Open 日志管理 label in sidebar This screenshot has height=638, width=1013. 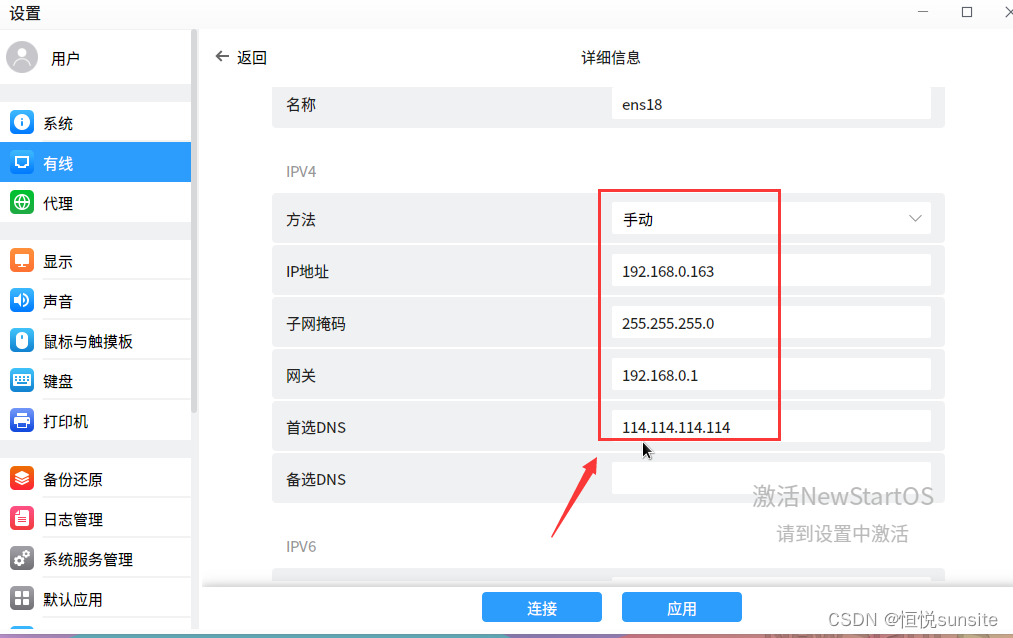tap(73, 519)
